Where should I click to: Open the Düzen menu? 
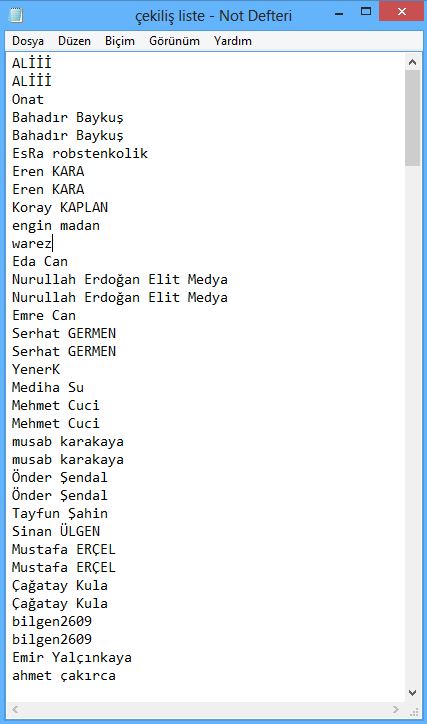click(74, 41)
